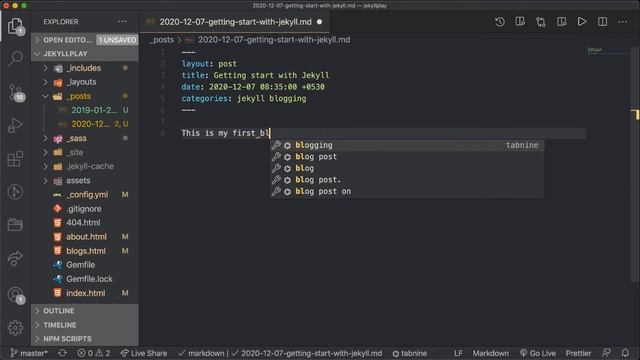The image size is (640, 360).
Task: Expand the OUTLINE section
Action: click(x=85, y=311)
